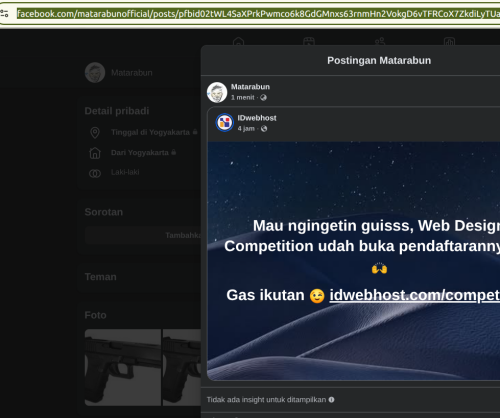
Task: Open the '4 jam' shared post timestamp
Action: (246, 129)
